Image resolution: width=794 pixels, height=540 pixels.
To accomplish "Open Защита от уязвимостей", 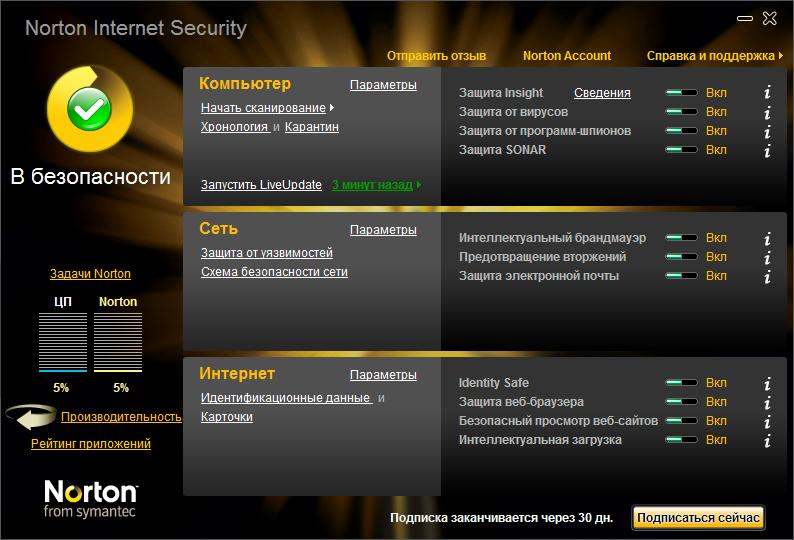I will pos(267,253).
